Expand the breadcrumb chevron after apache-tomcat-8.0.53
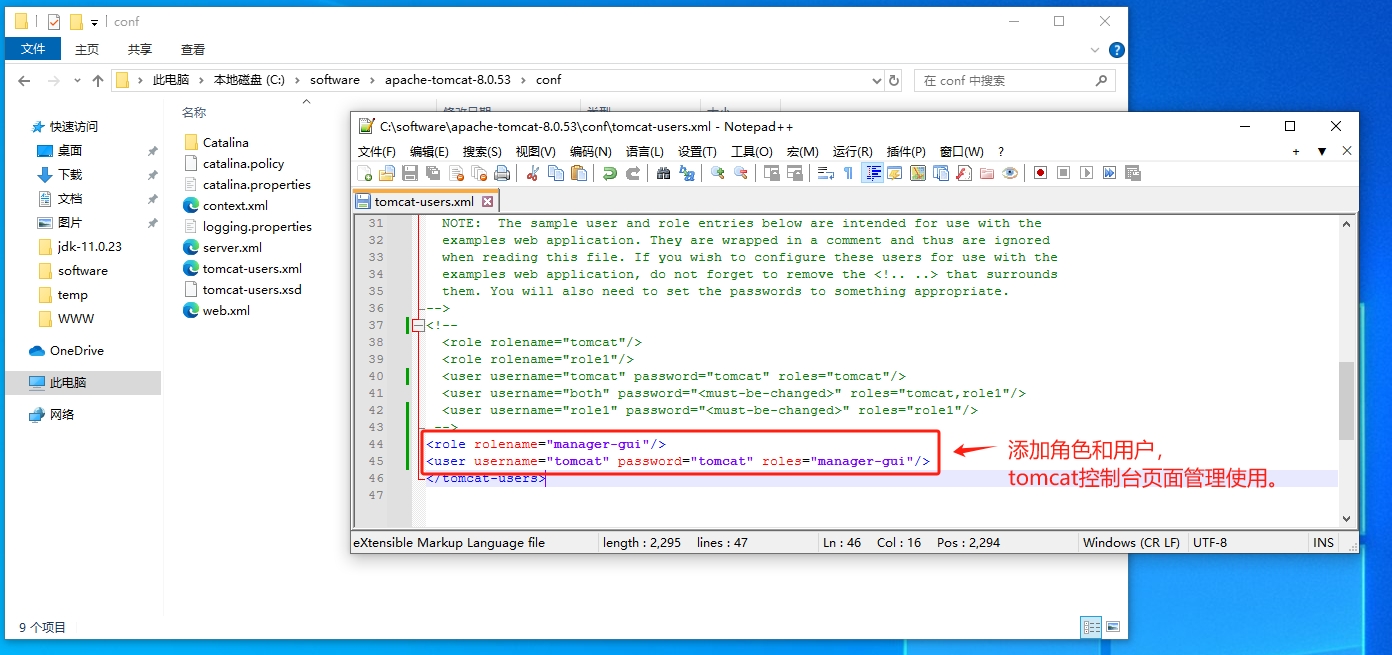Image resolution: width=1392 pixels, height=655 pixels. tap(523, 80)
